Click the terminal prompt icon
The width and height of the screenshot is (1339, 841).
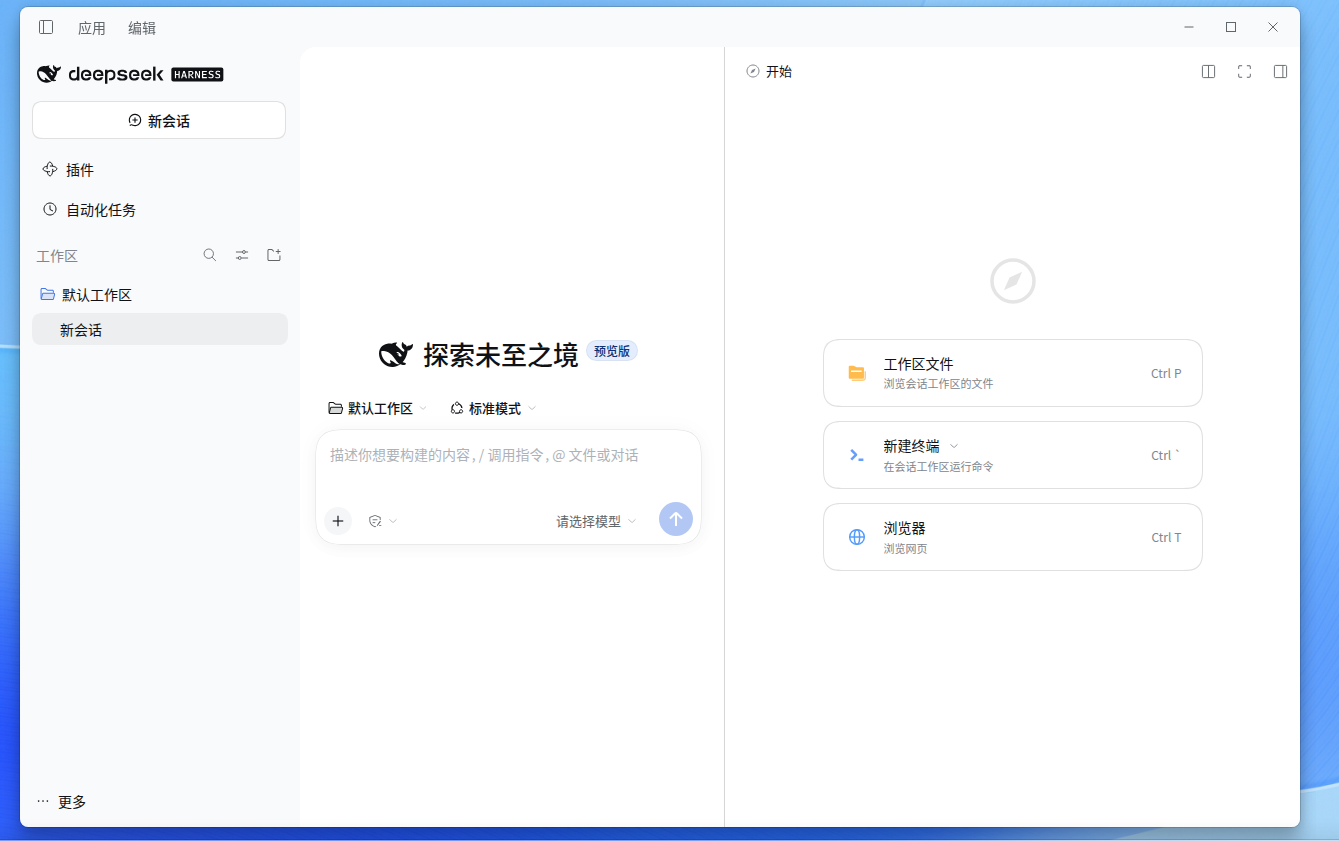click(857, 455)
